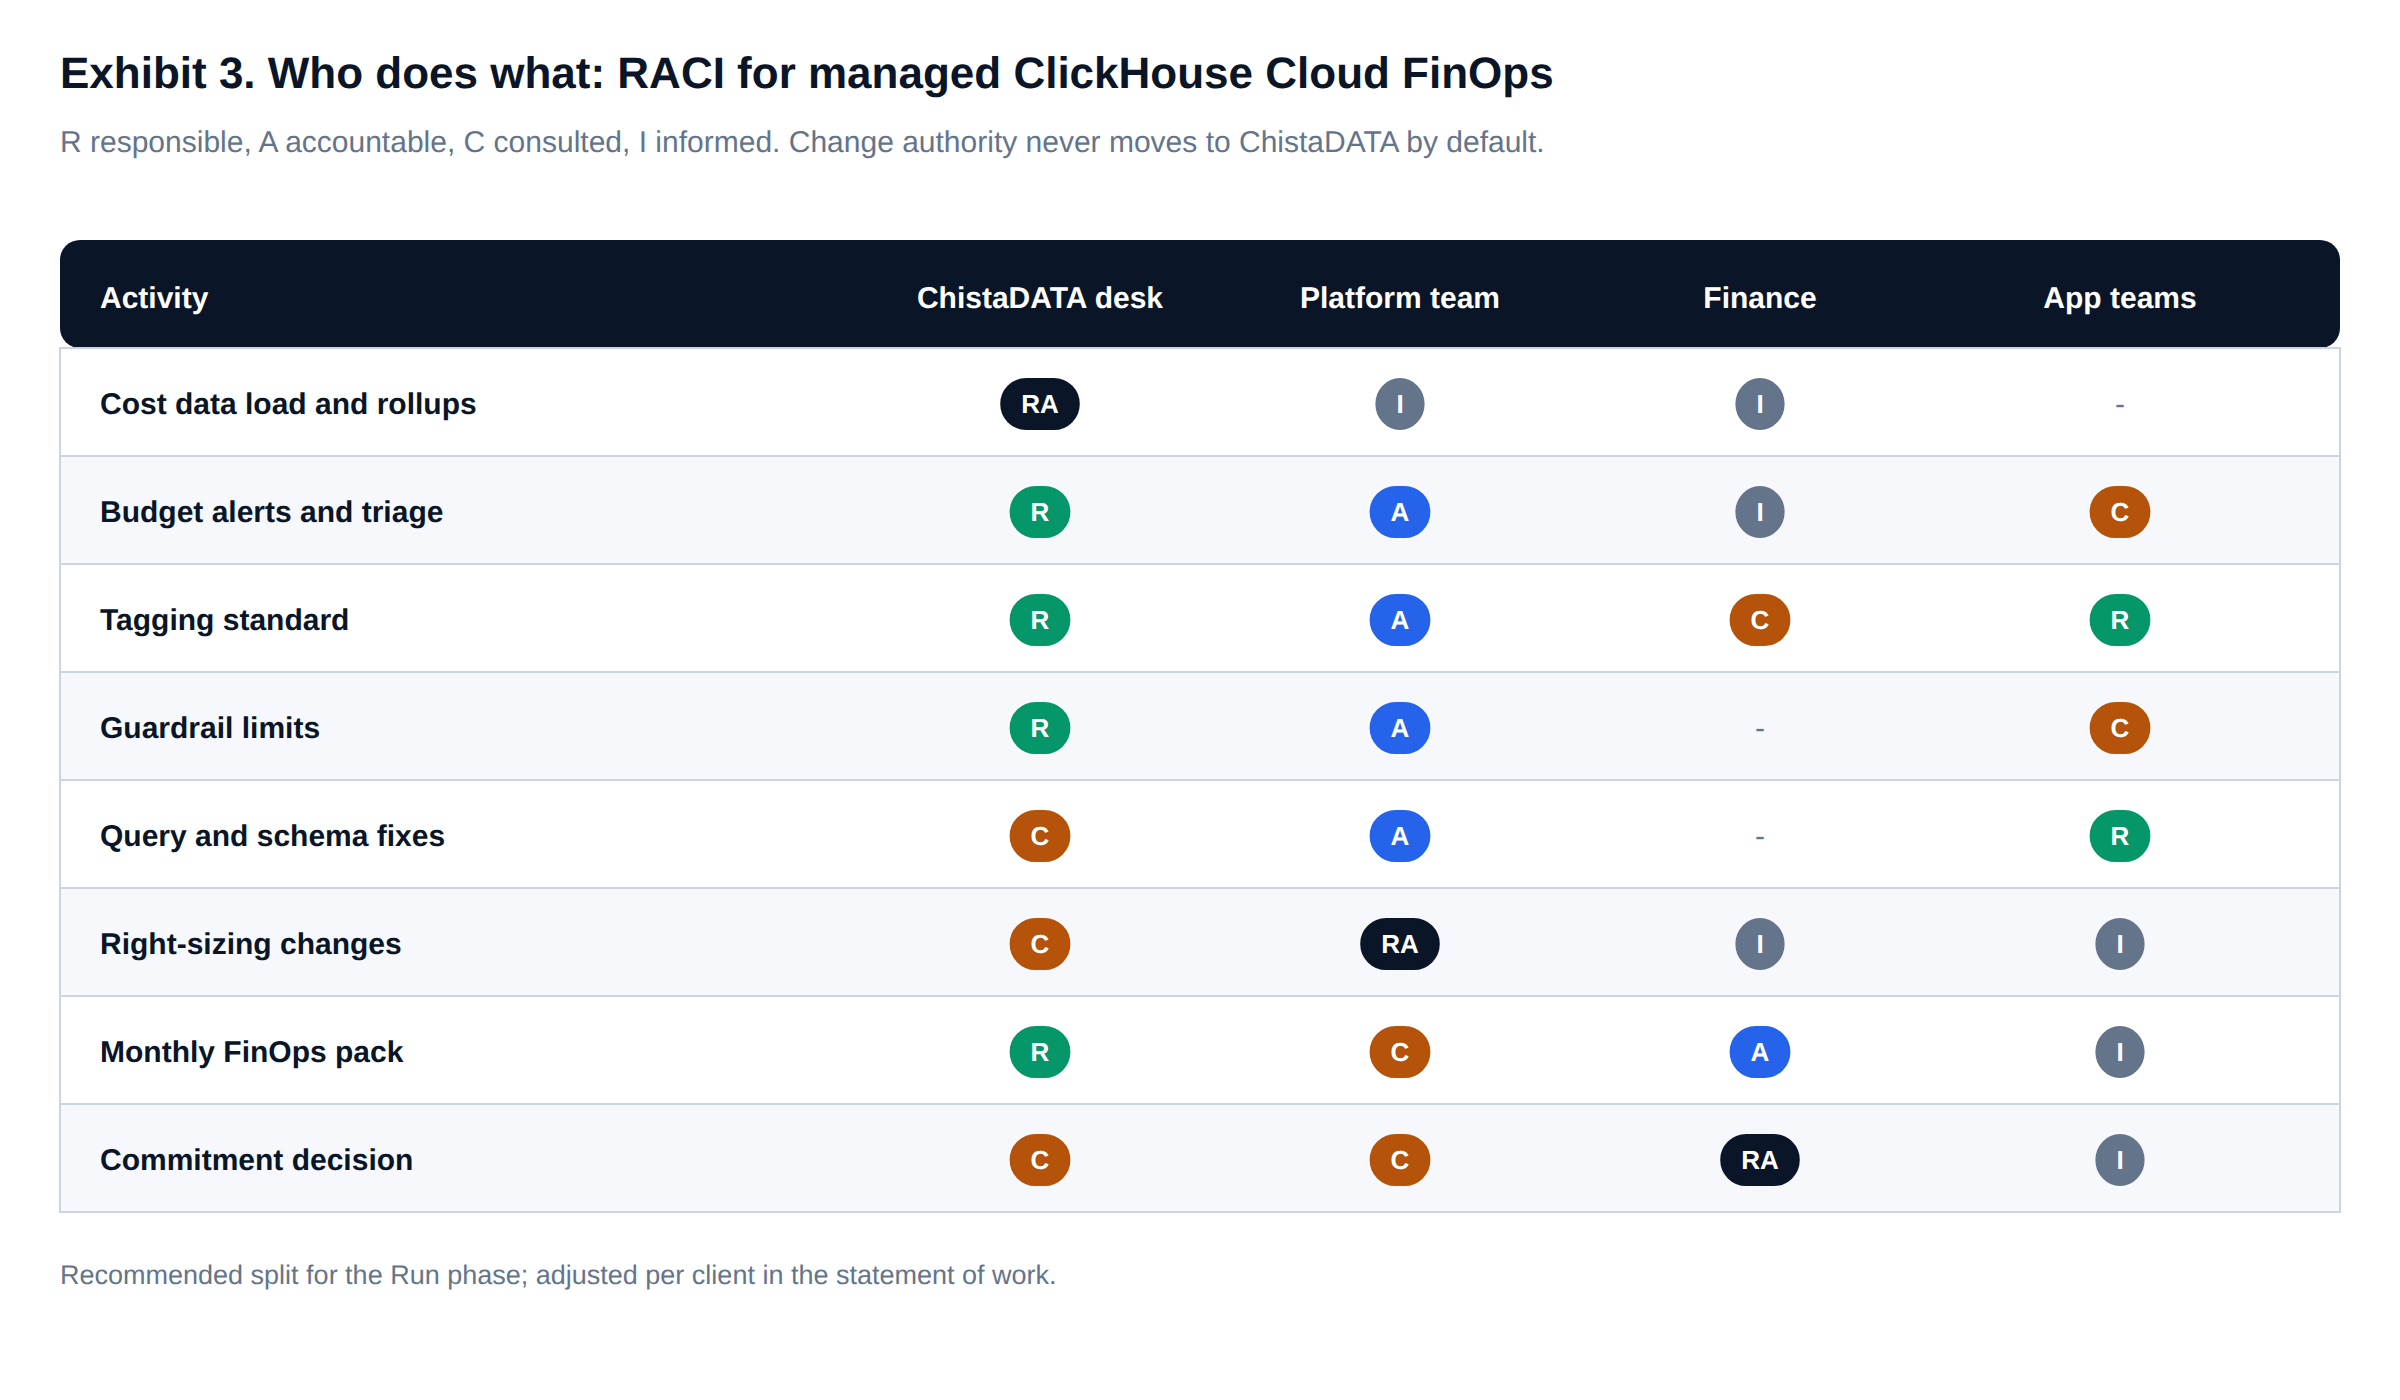The height and width of the screenshot is (1400, 2400).
Task: Click the Platform team column header
Action: point(1399,298)
